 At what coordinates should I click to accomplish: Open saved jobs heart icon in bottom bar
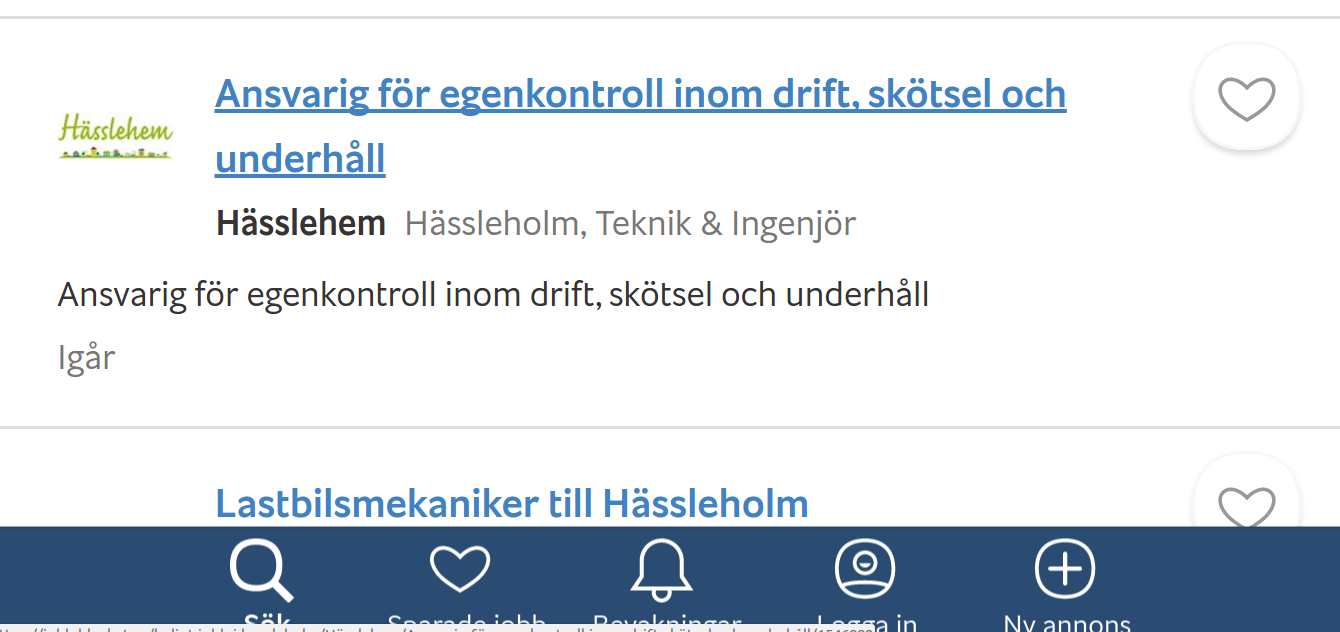coord(460,568)
